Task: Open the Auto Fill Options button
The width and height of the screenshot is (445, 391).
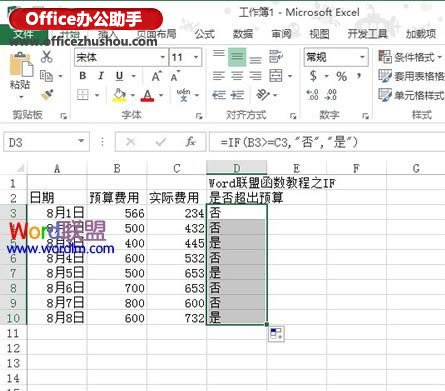Action: pos(276,334)
